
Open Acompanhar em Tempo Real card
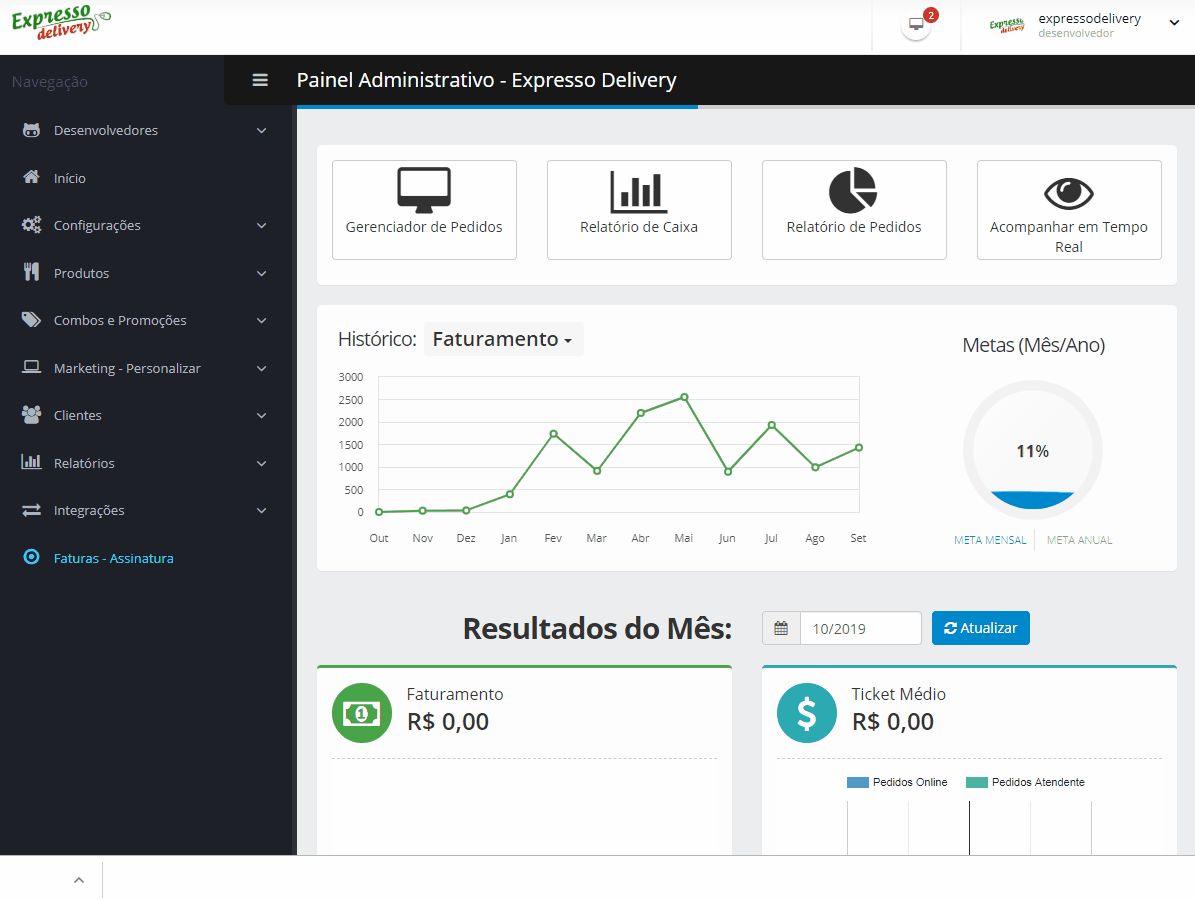pyautogui.click(x=1068, y=210)
